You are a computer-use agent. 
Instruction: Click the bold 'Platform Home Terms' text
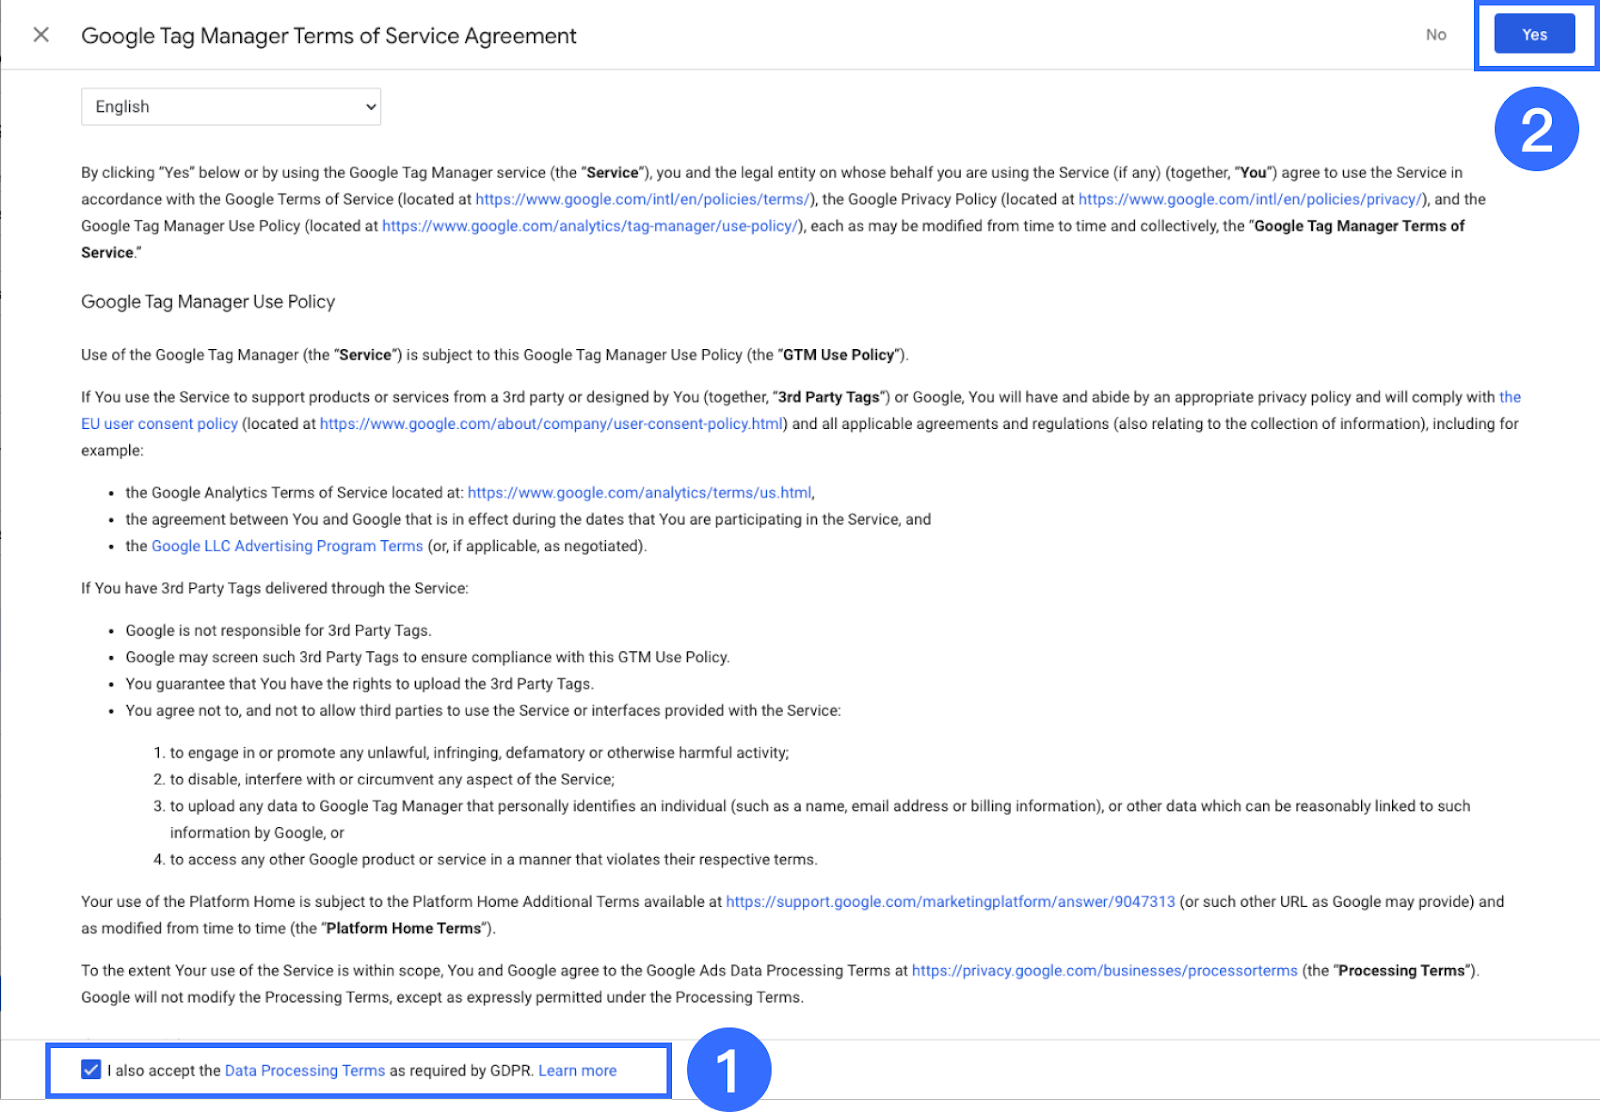point(404,929)
